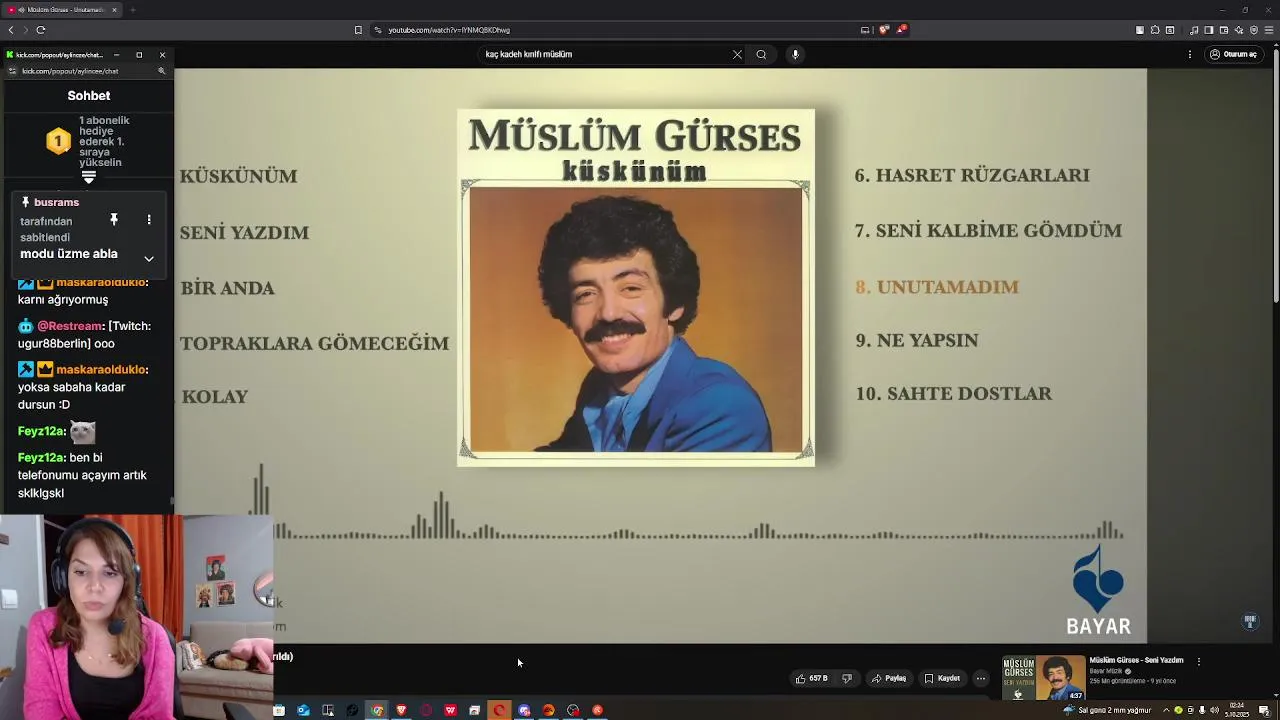Open the notification center icon

[1264, 710]
